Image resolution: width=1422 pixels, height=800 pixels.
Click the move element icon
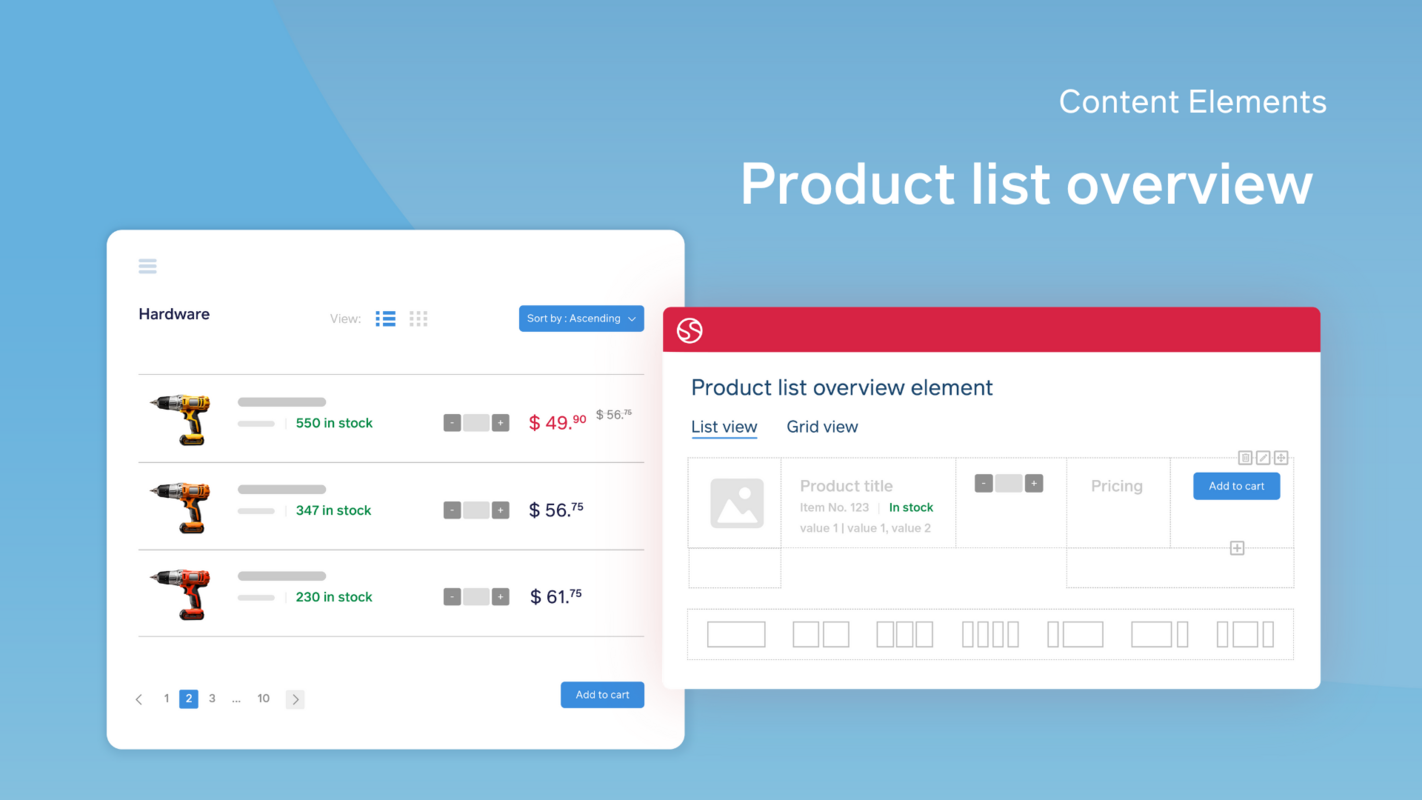pos(1281,457)
